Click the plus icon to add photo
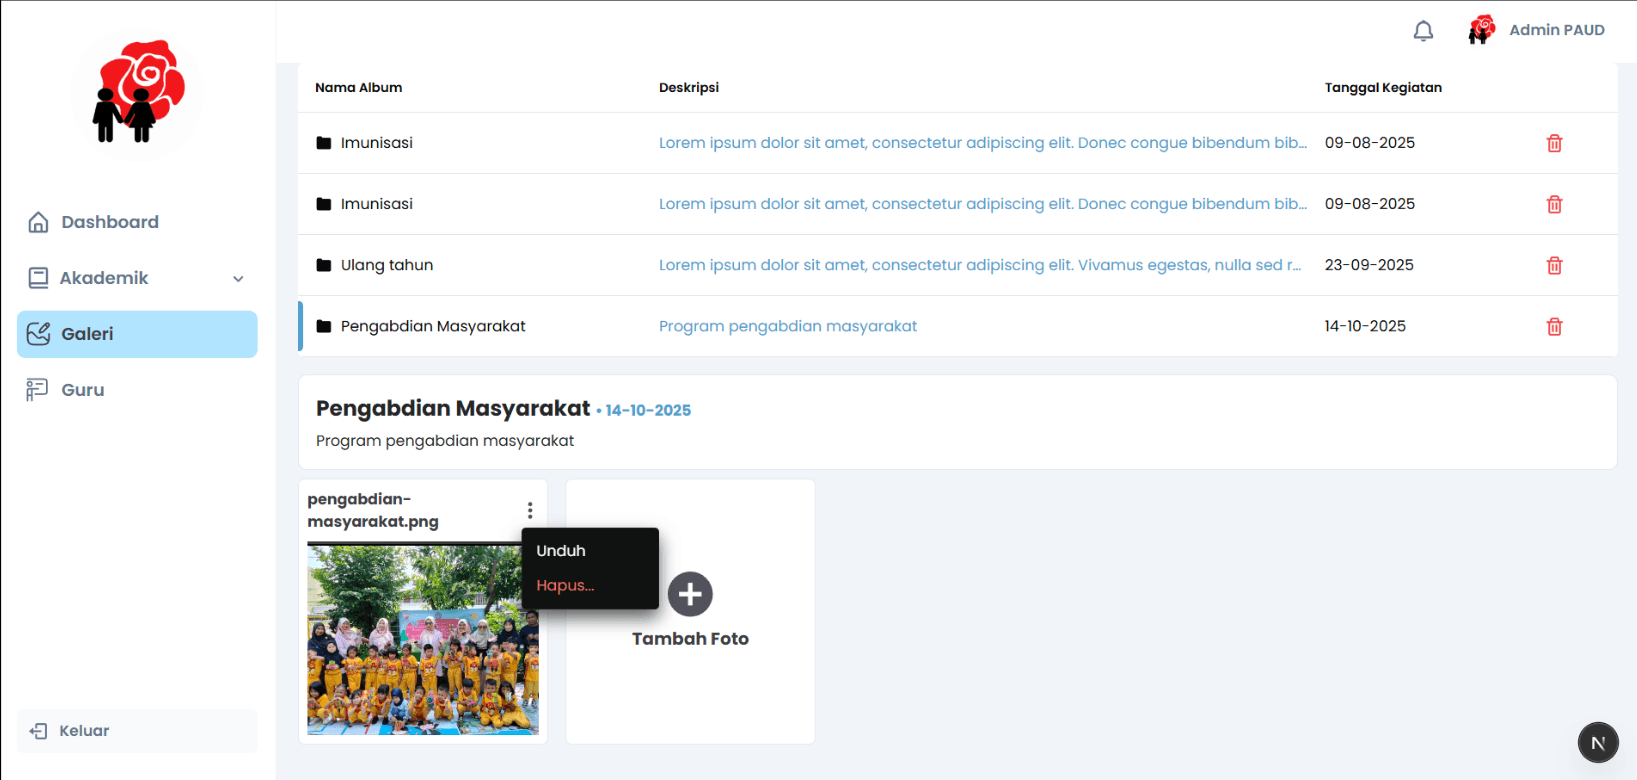The height and width of the screenshot is (780, 1637). tap(690, 594)
